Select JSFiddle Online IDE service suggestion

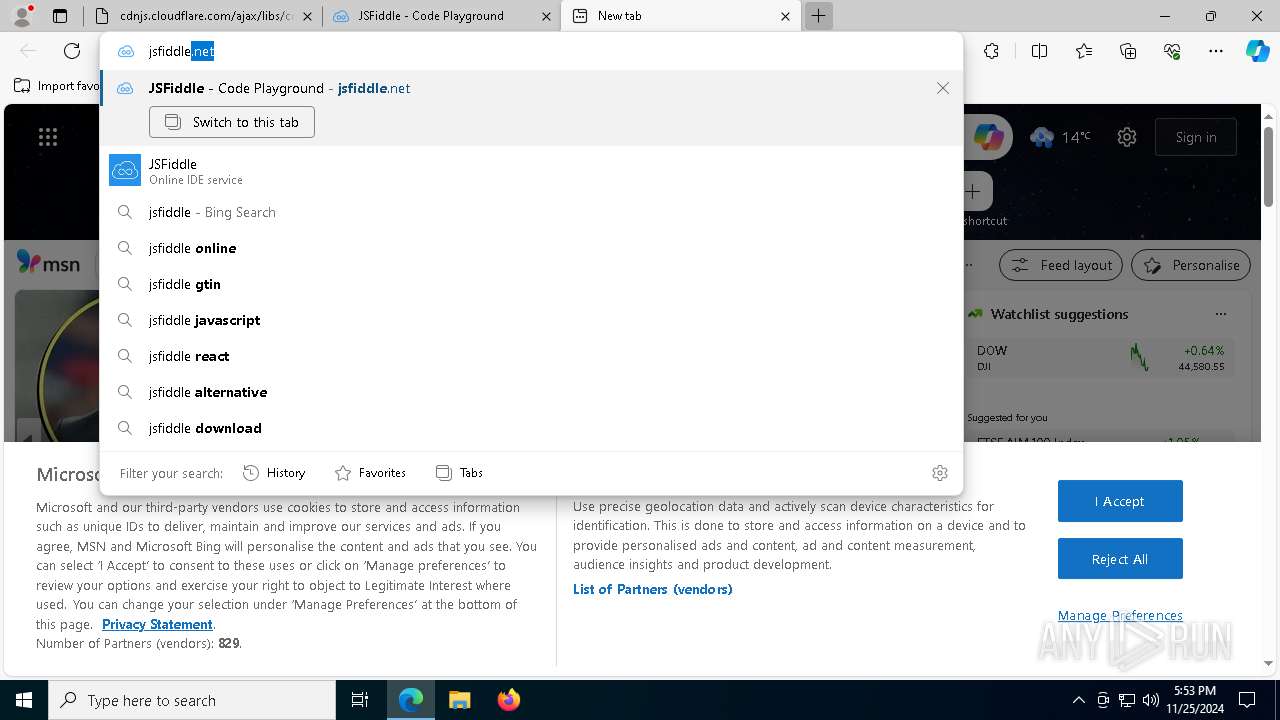pos(531,171)
